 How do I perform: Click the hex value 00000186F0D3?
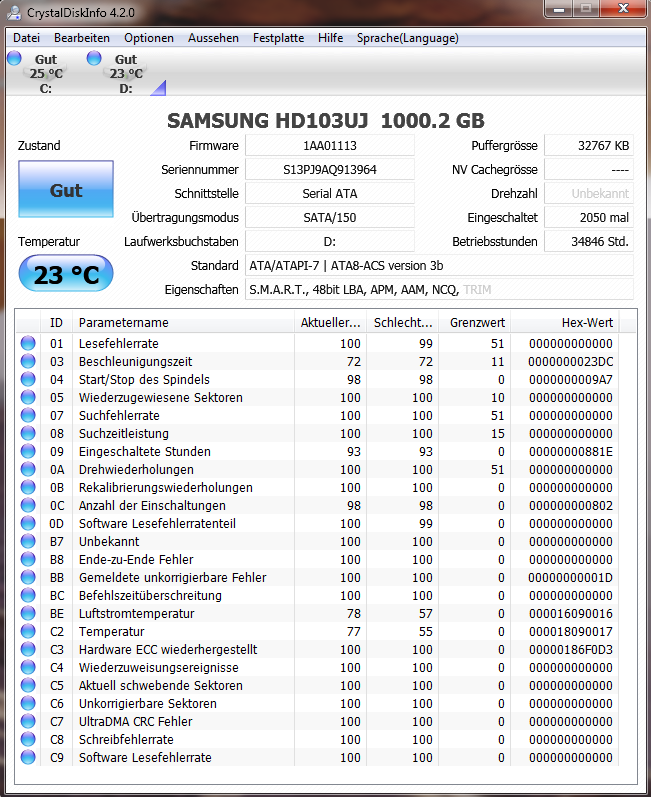click(570, 650)
